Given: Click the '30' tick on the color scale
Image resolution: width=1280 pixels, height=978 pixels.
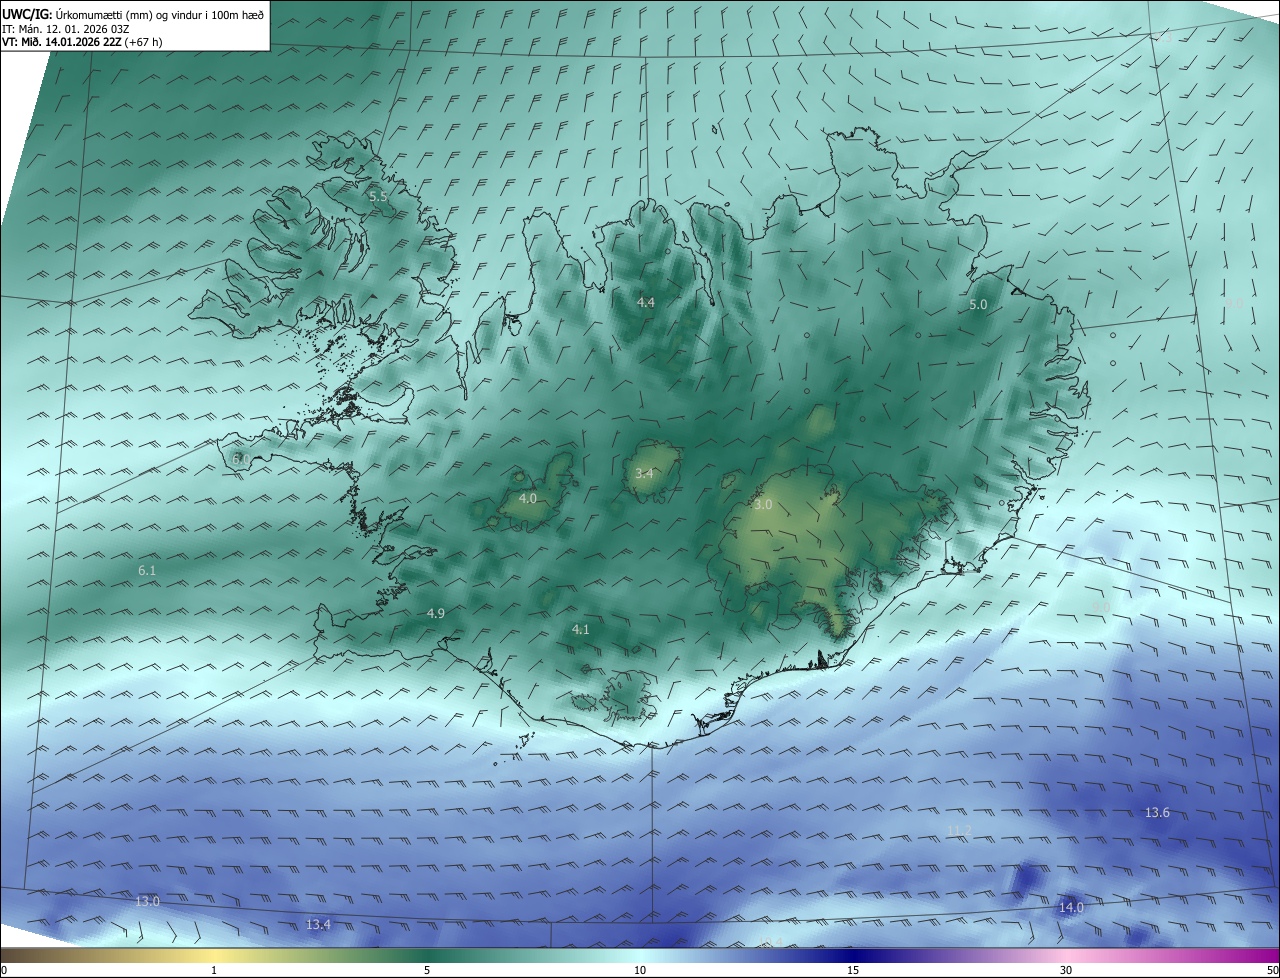Looking at the screenshot, I should [x=1066, y=970].
